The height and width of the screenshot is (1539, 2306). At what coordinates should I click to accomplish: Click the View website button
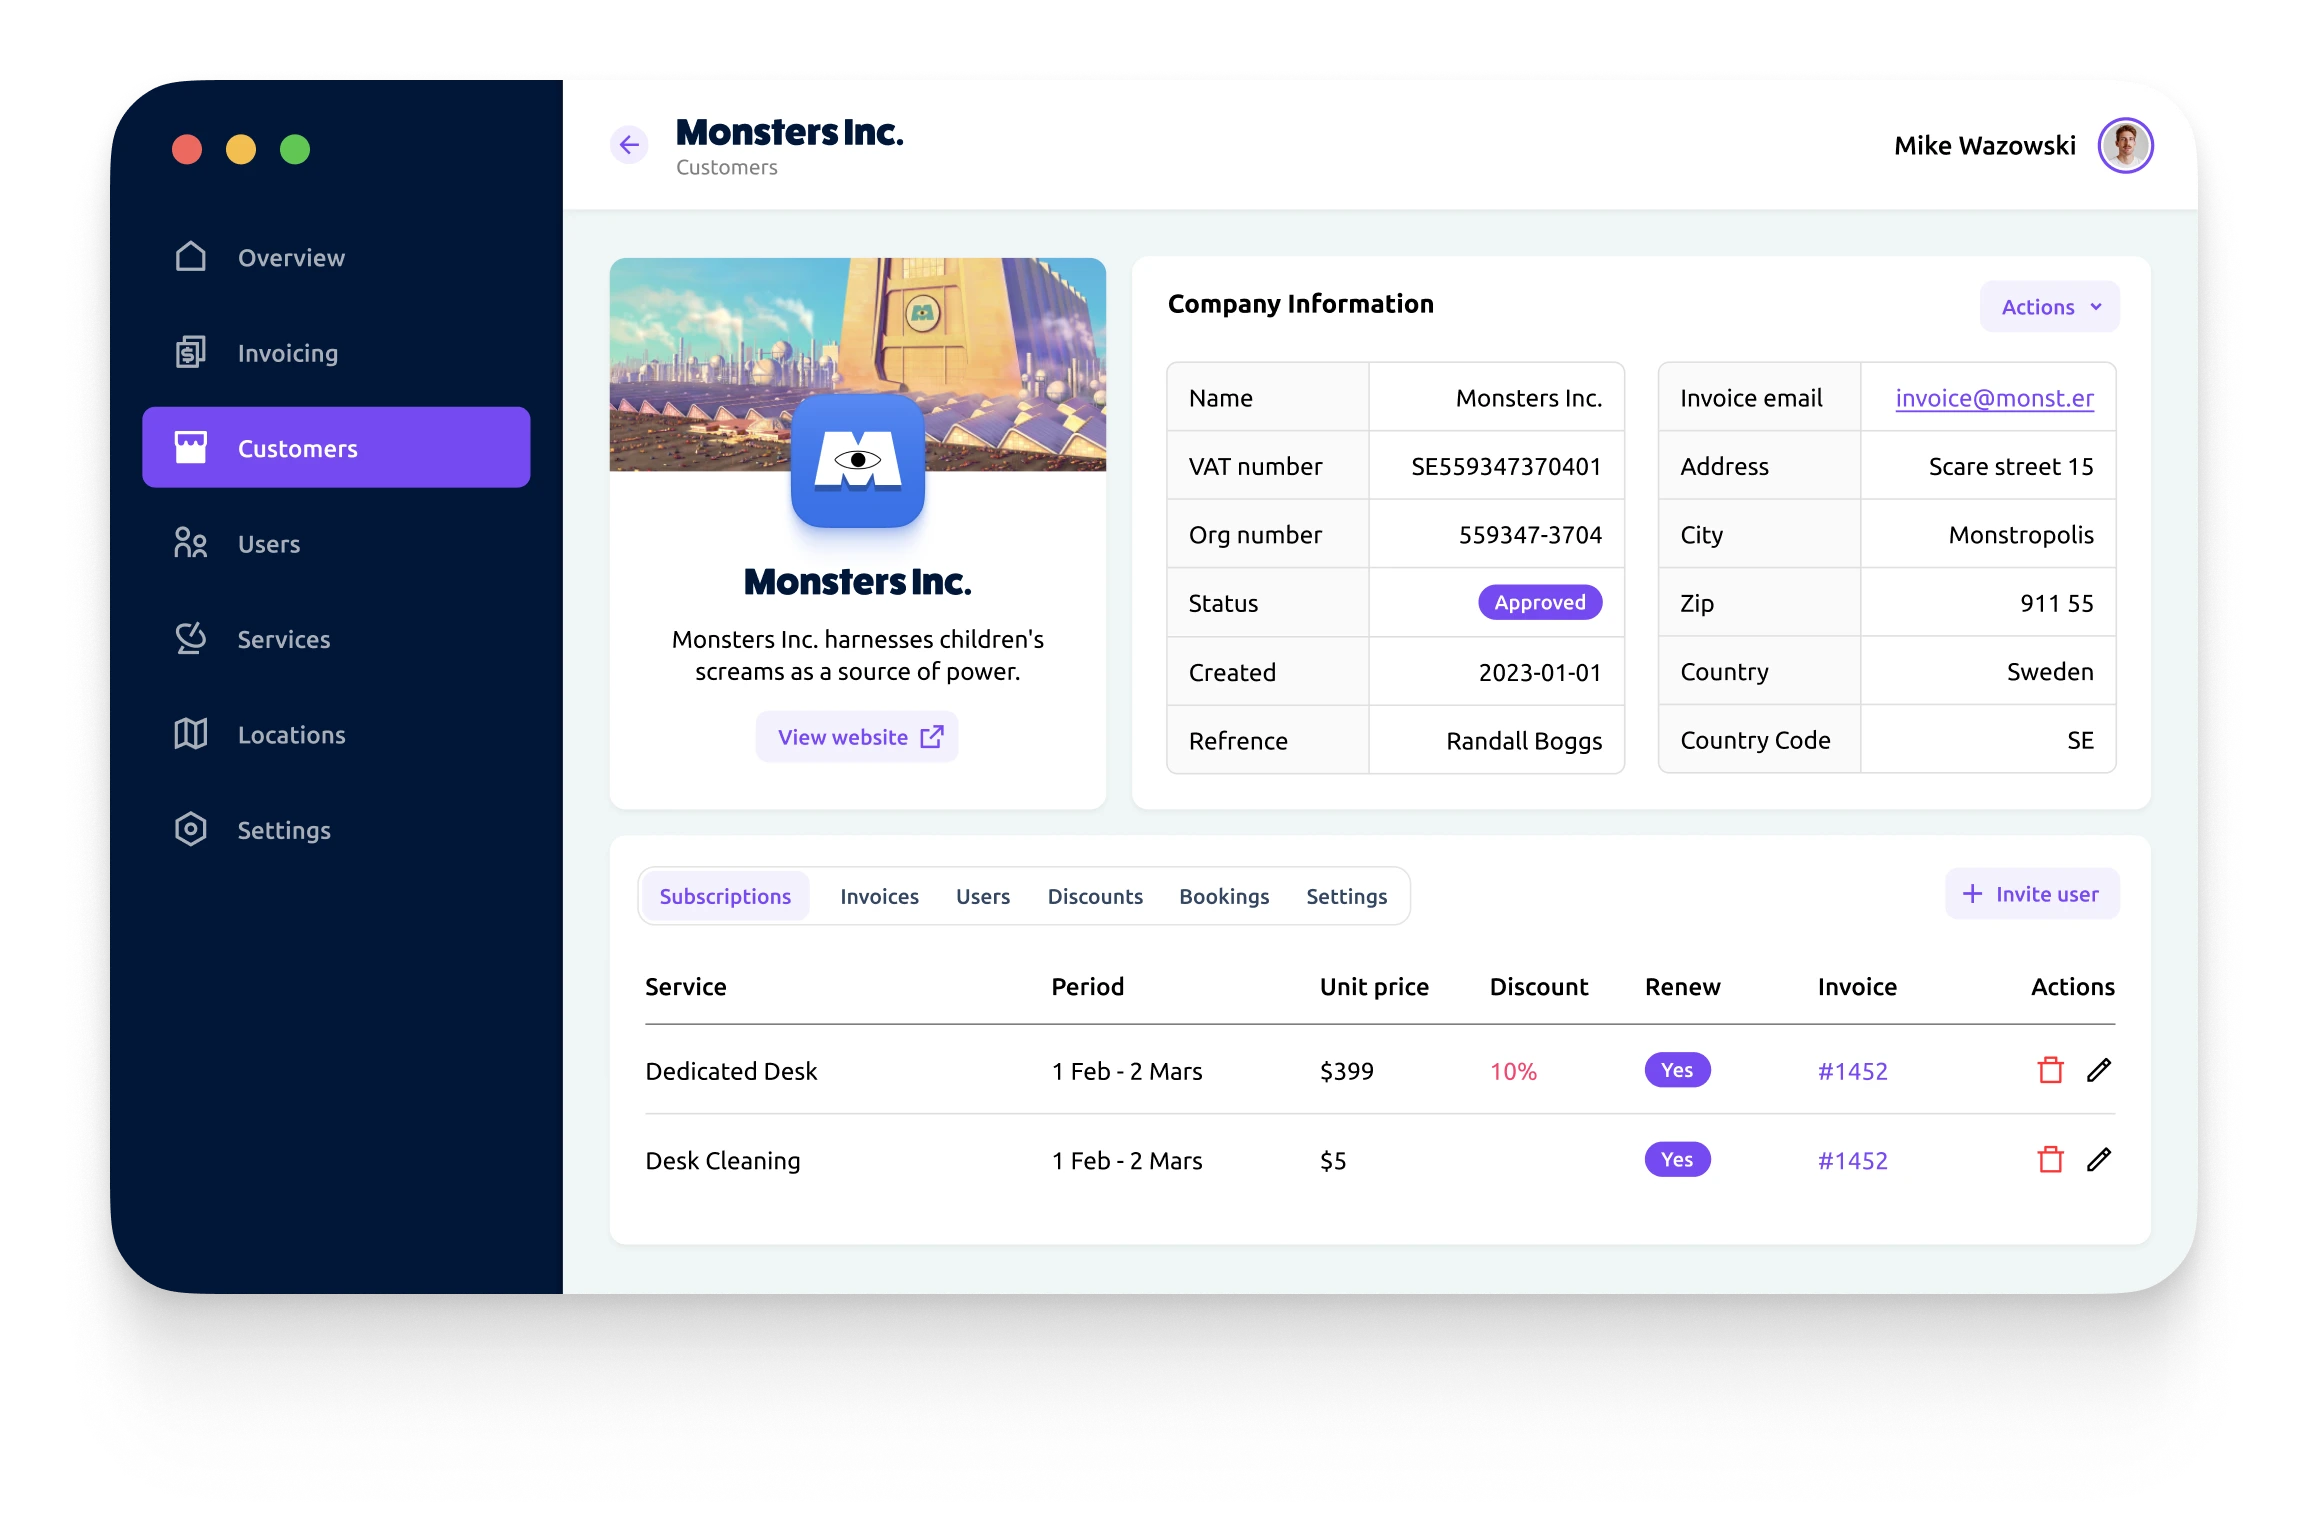tap(857, 736)
